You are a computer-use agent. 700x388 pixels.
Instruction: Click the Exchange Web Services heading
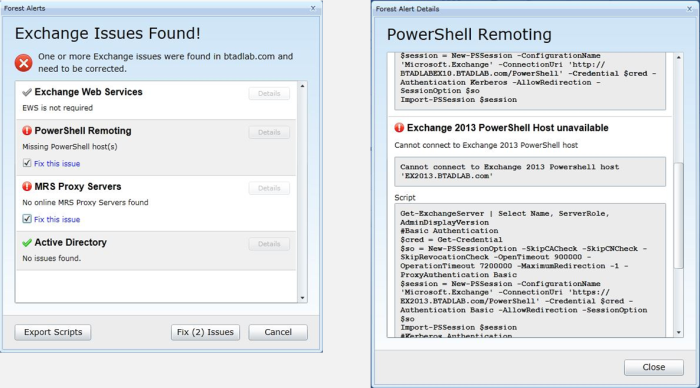(88, 92)
